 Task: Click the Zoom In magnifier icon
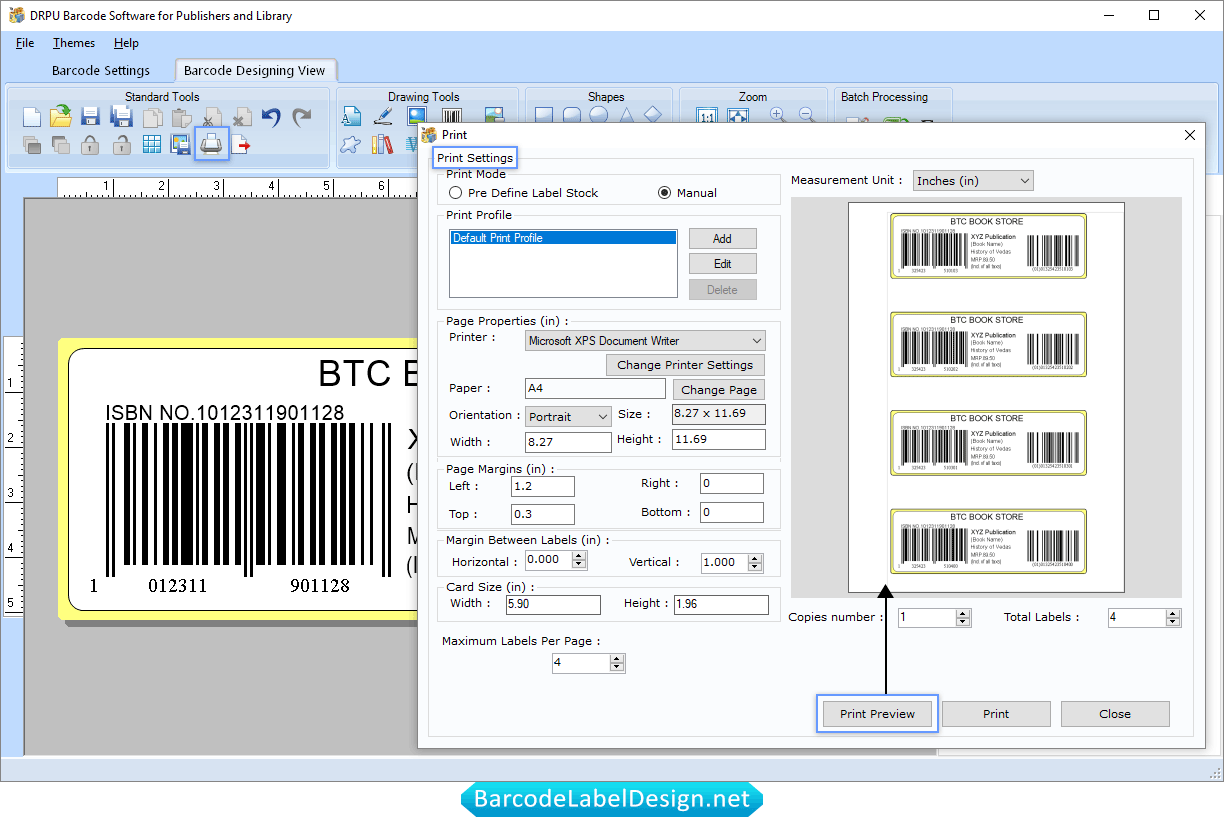[778, 116]
